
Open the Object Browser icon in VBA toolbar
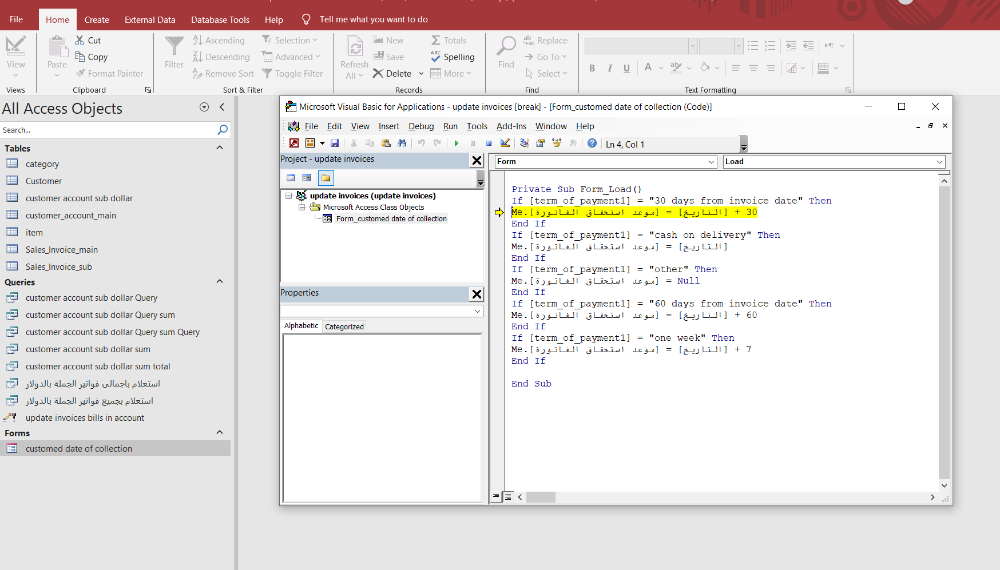(557, 143)
